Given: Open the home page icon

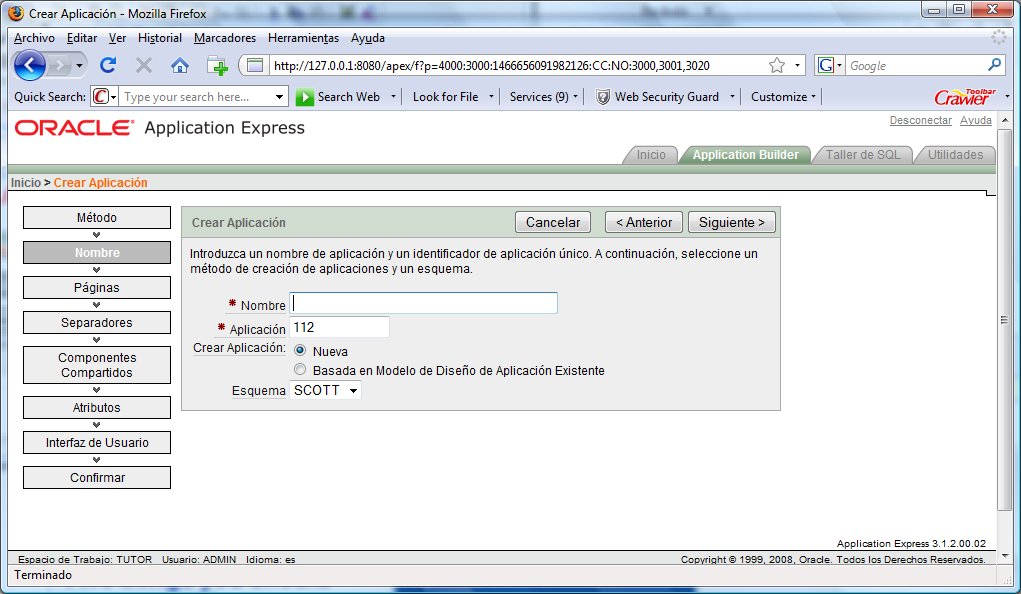Looking at the screenshot, I should [x=180, y=65].
